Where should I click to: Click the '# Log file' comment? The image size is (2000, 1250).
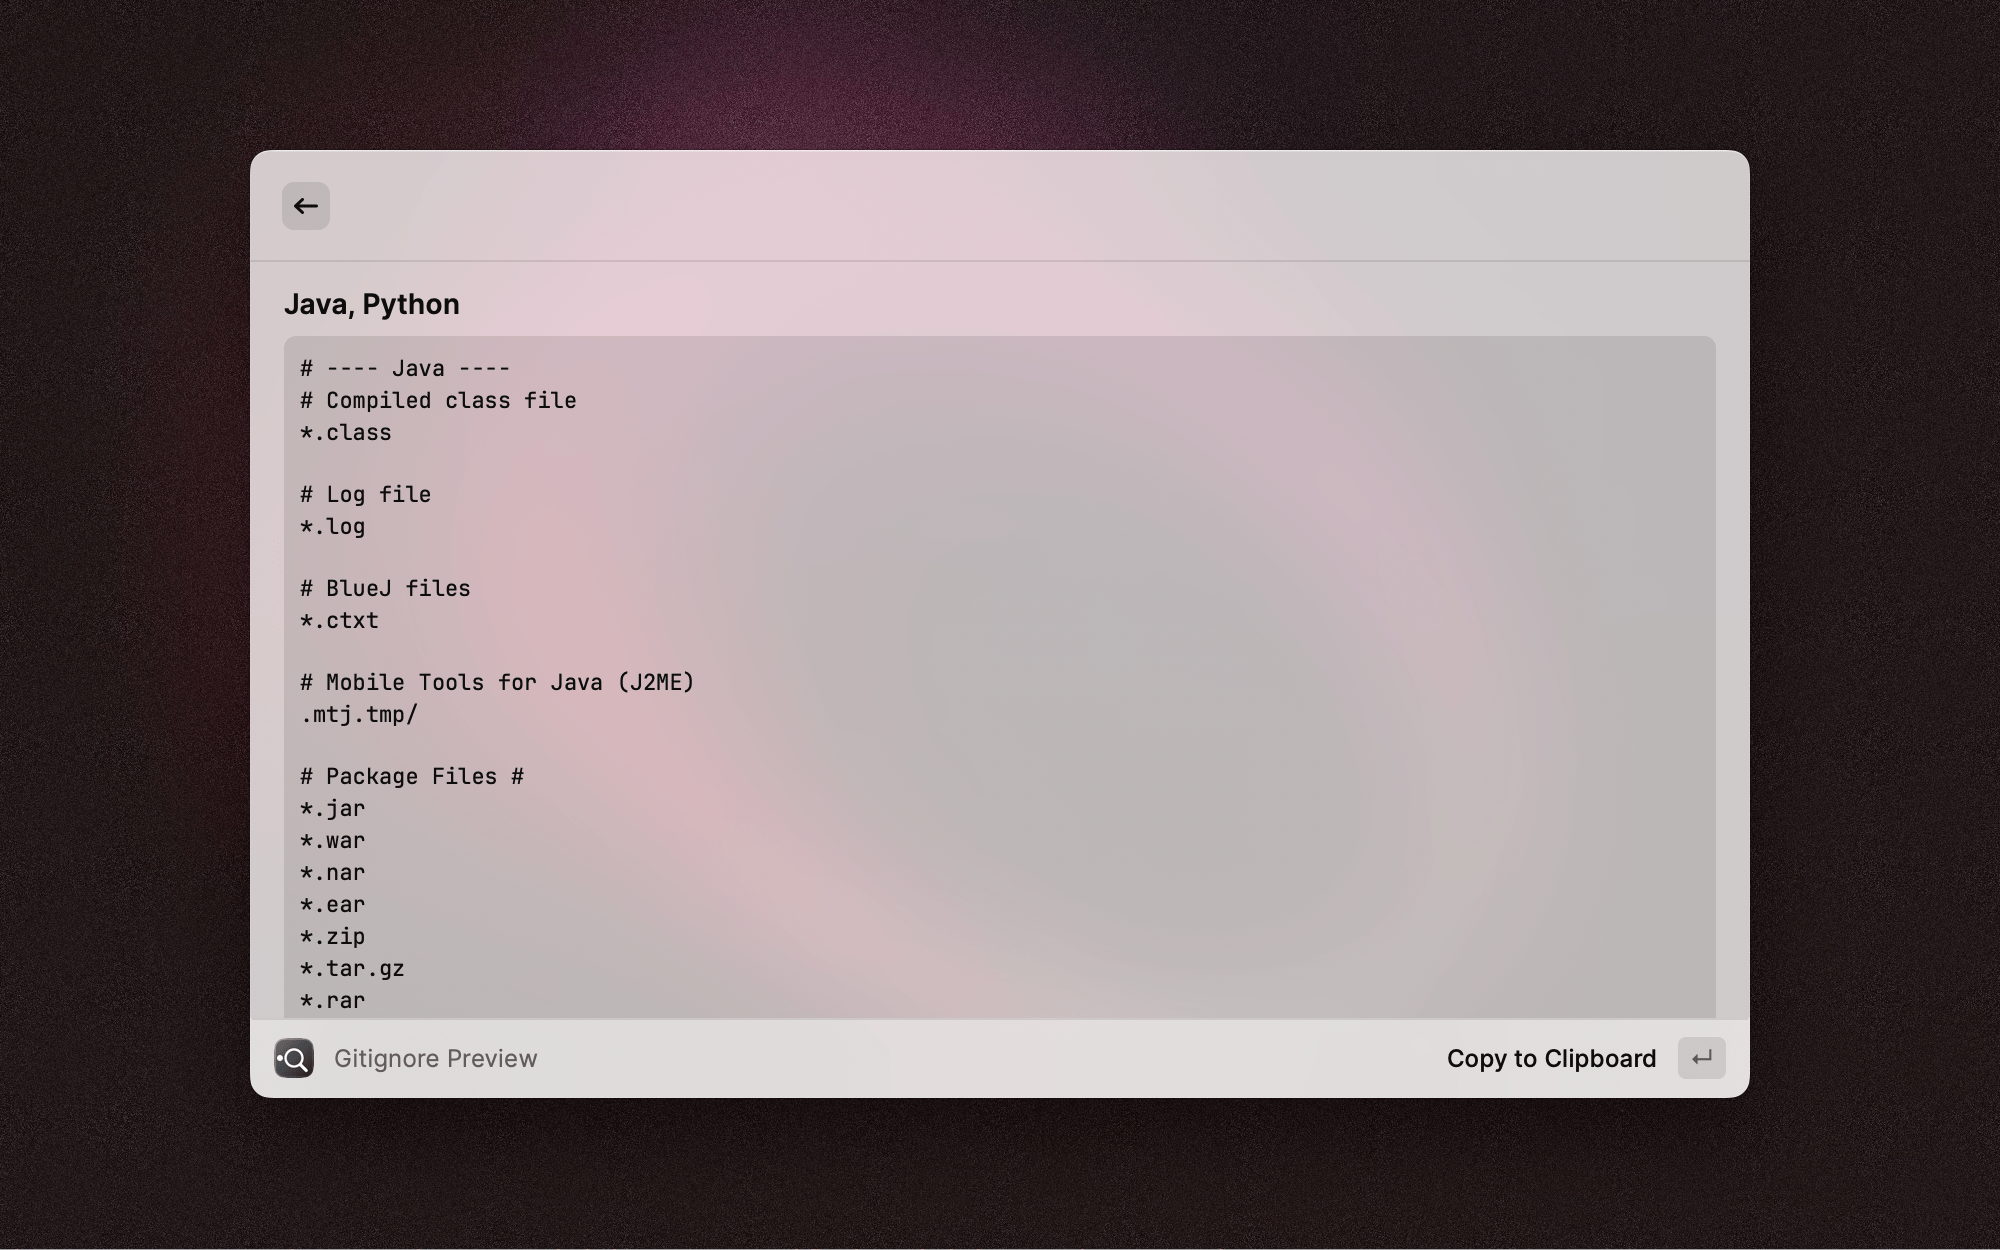366,495
